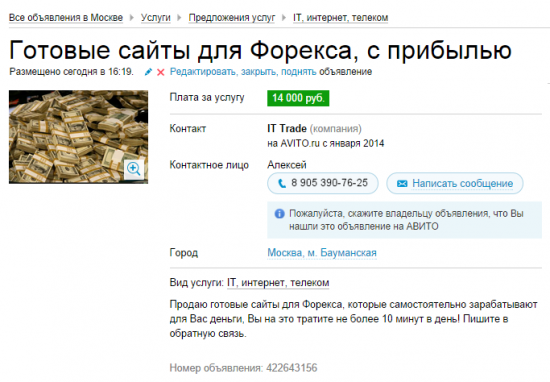Click the pencil edit icon
The height and width of the screenshot is (382, 550).
click(x=148, y=72)
